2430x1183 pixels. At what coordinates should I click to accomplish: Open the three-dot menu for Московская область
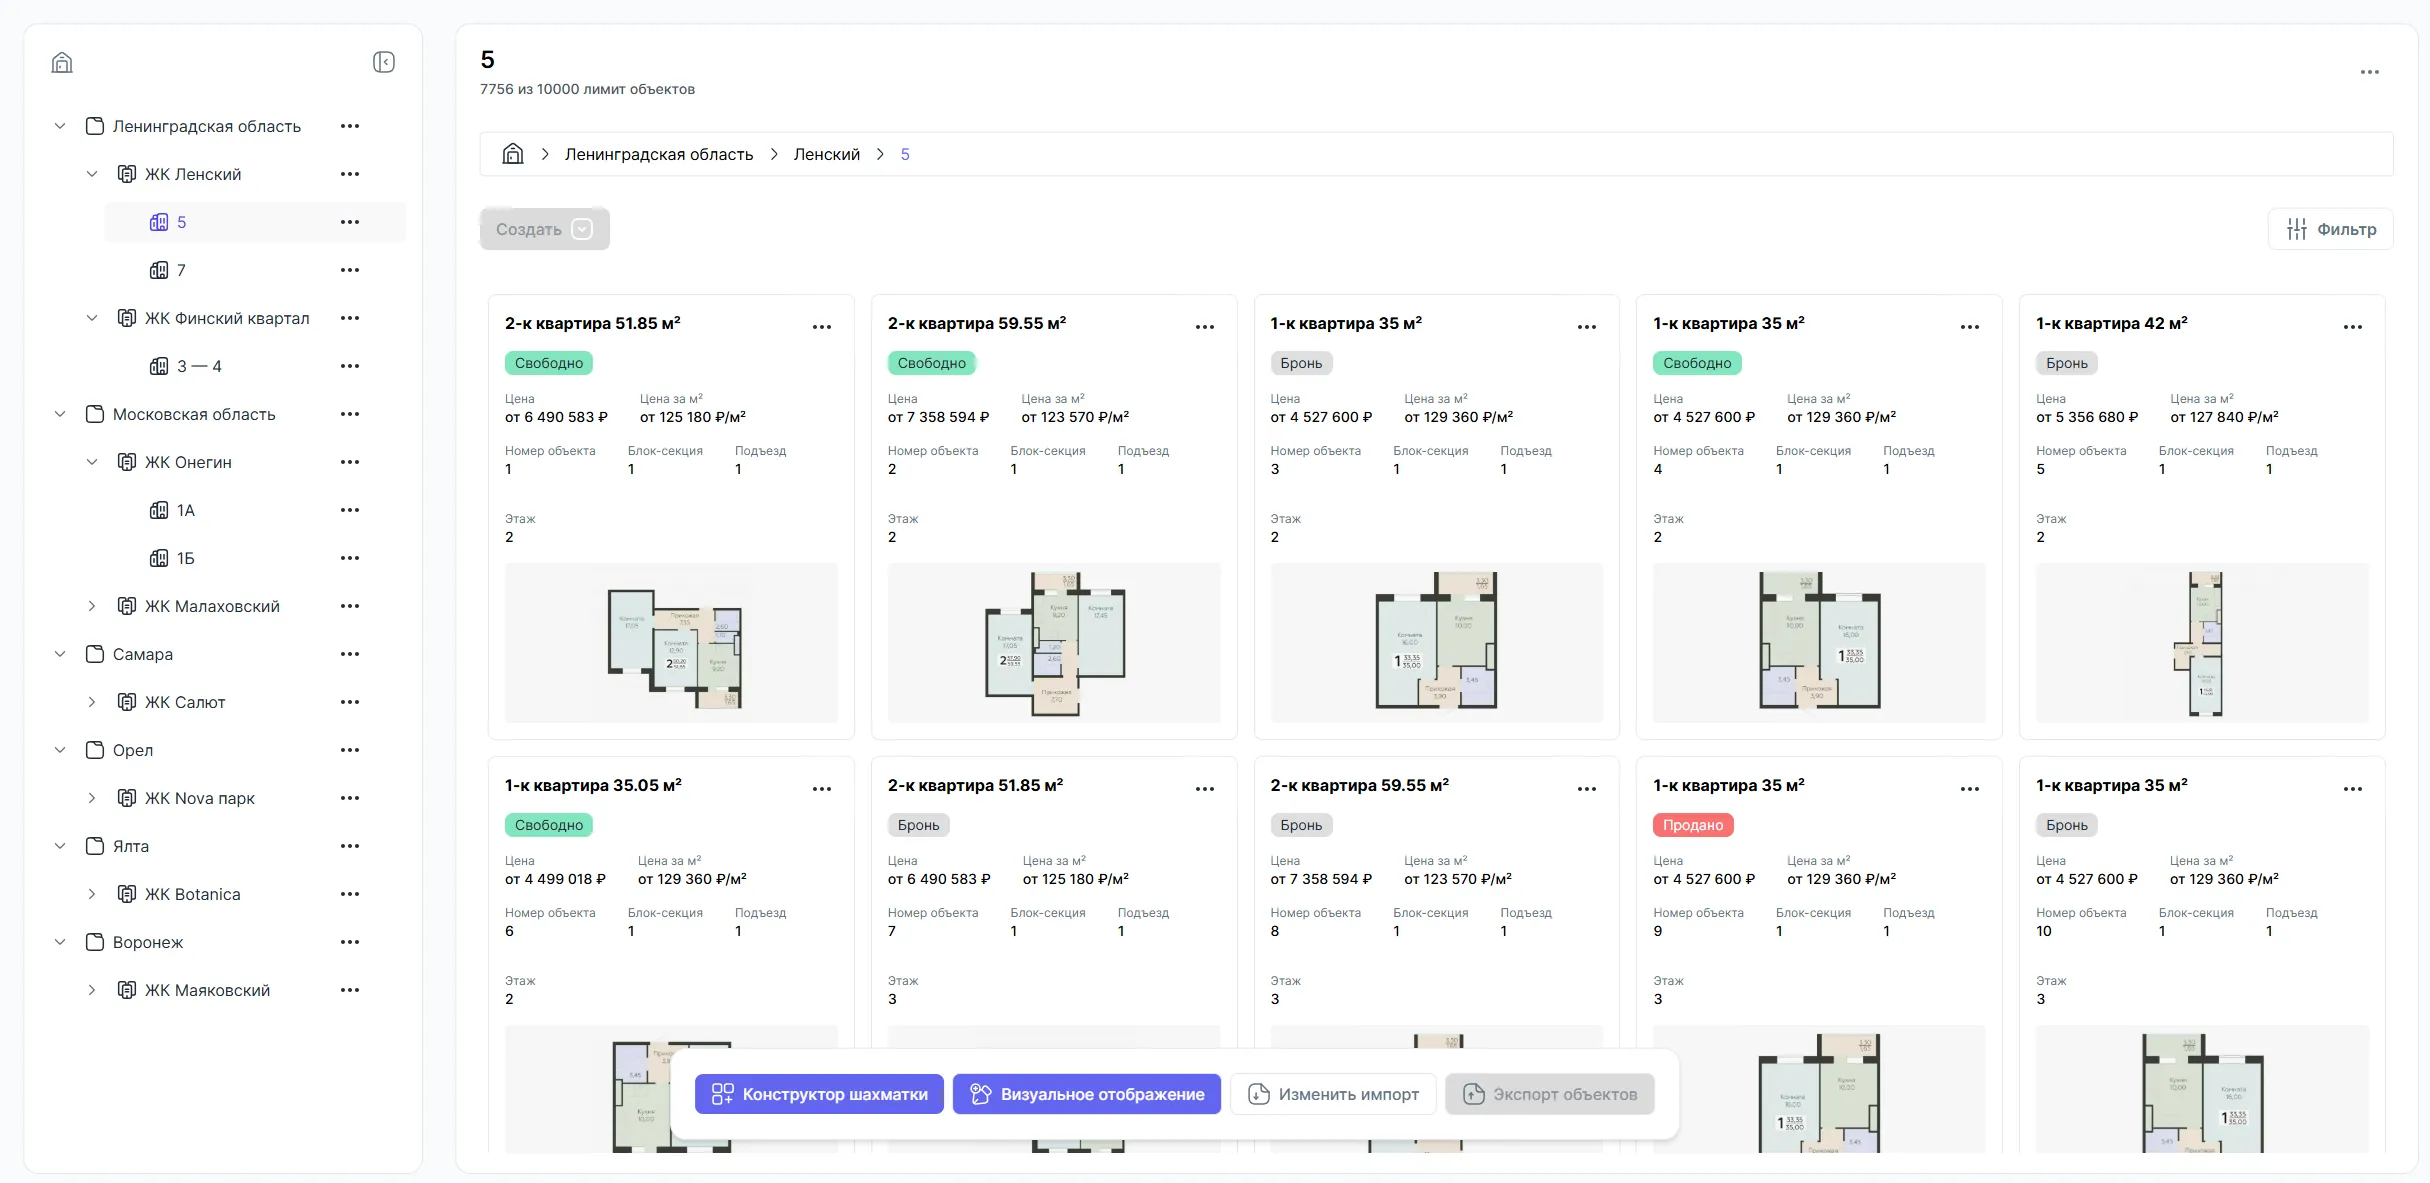click(x=350, y=414)
